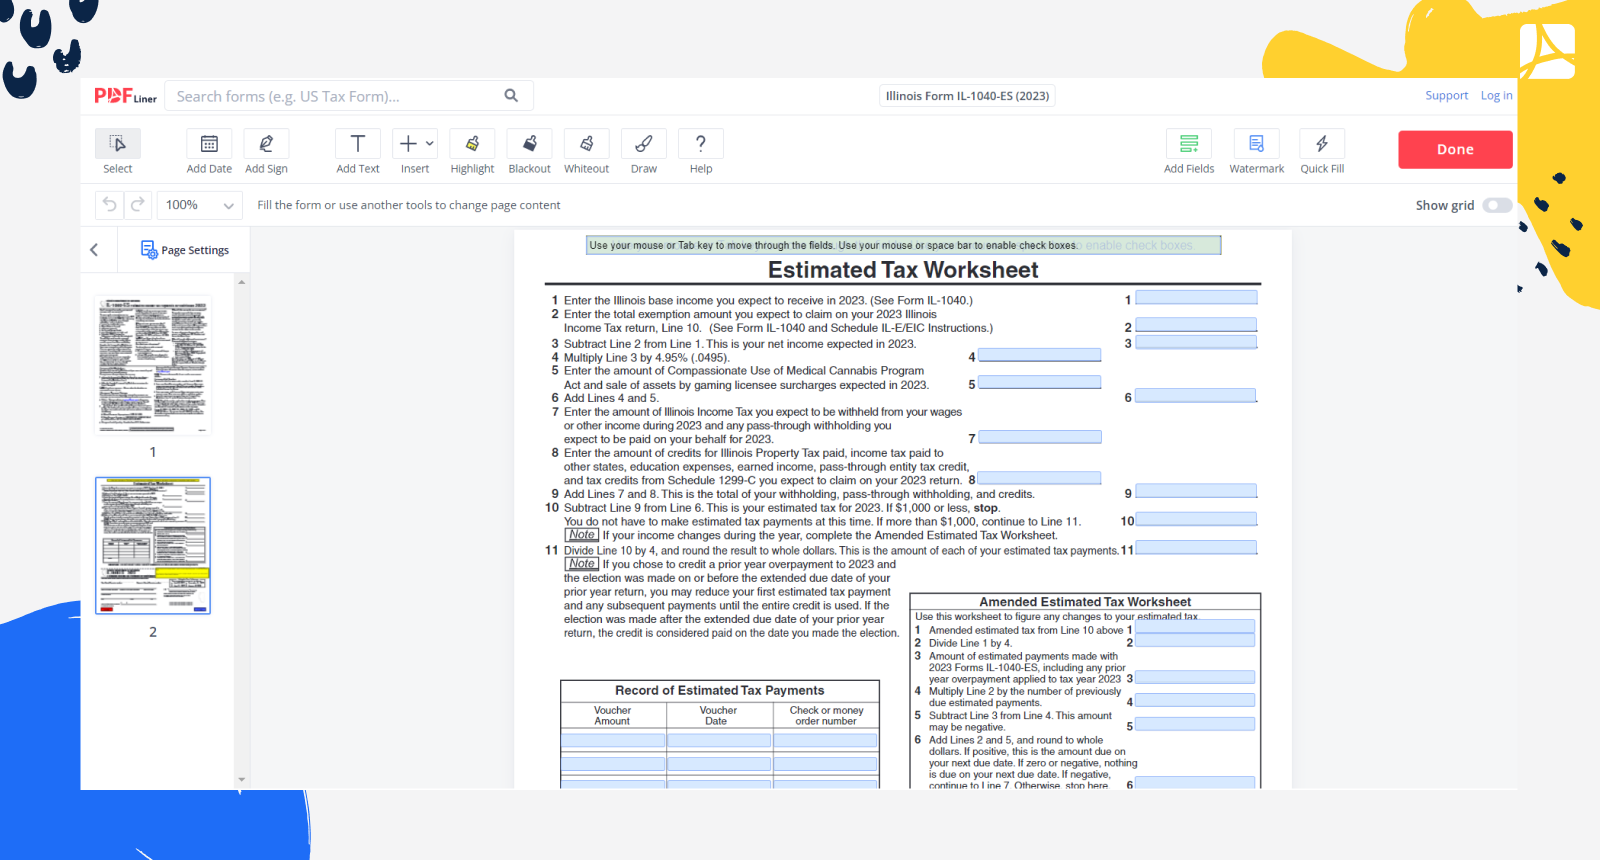The image size is (1600, 860).
Task: Click the search forms input field
Action: pyautogui.click(x=335, y=96)
